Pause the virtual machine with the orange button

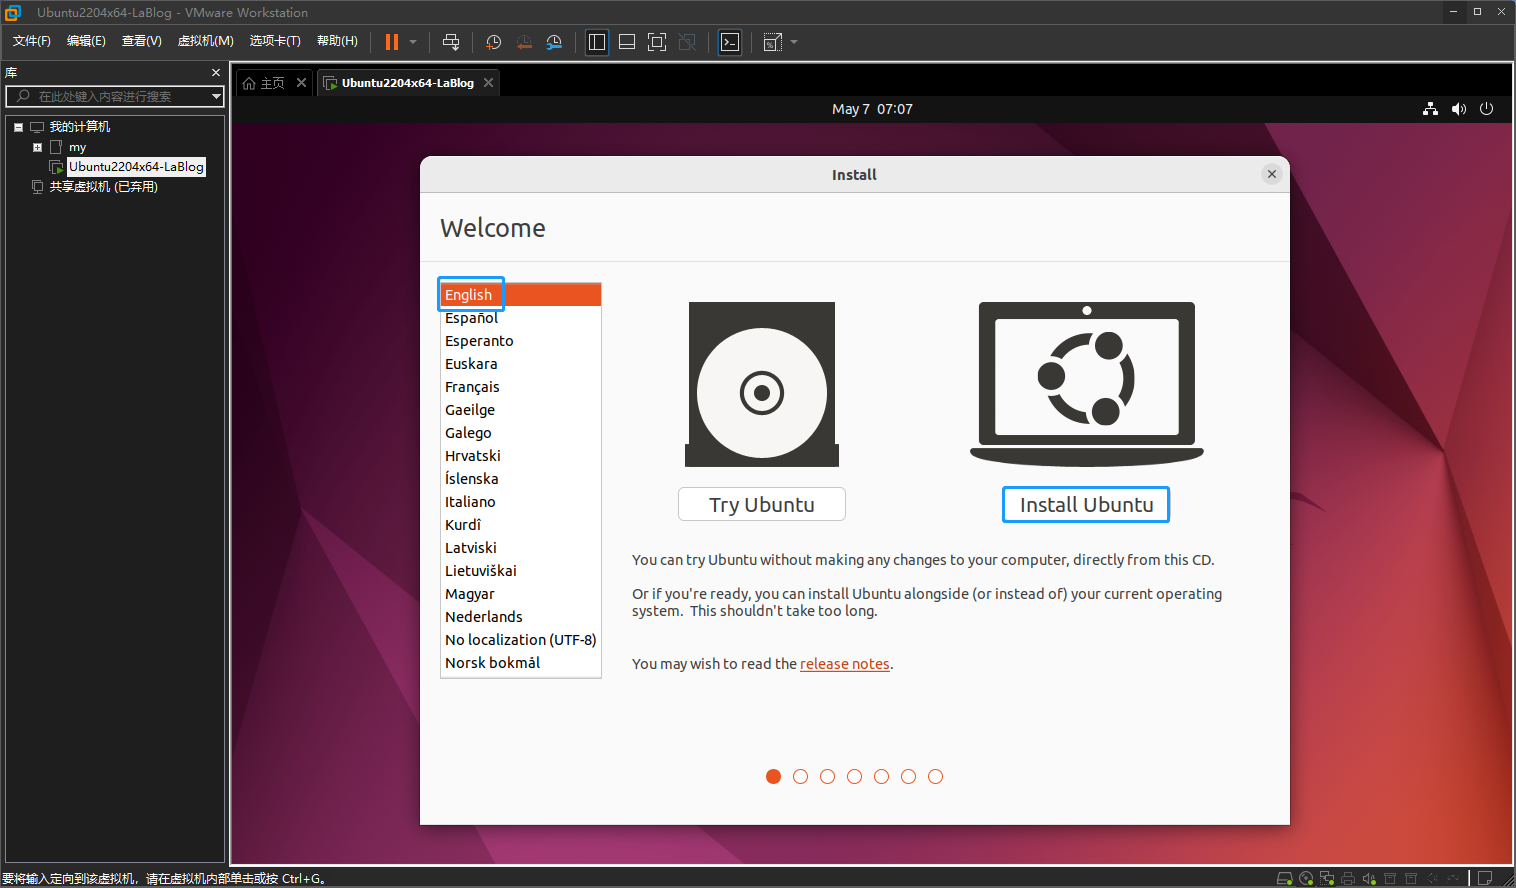[392, 42]
